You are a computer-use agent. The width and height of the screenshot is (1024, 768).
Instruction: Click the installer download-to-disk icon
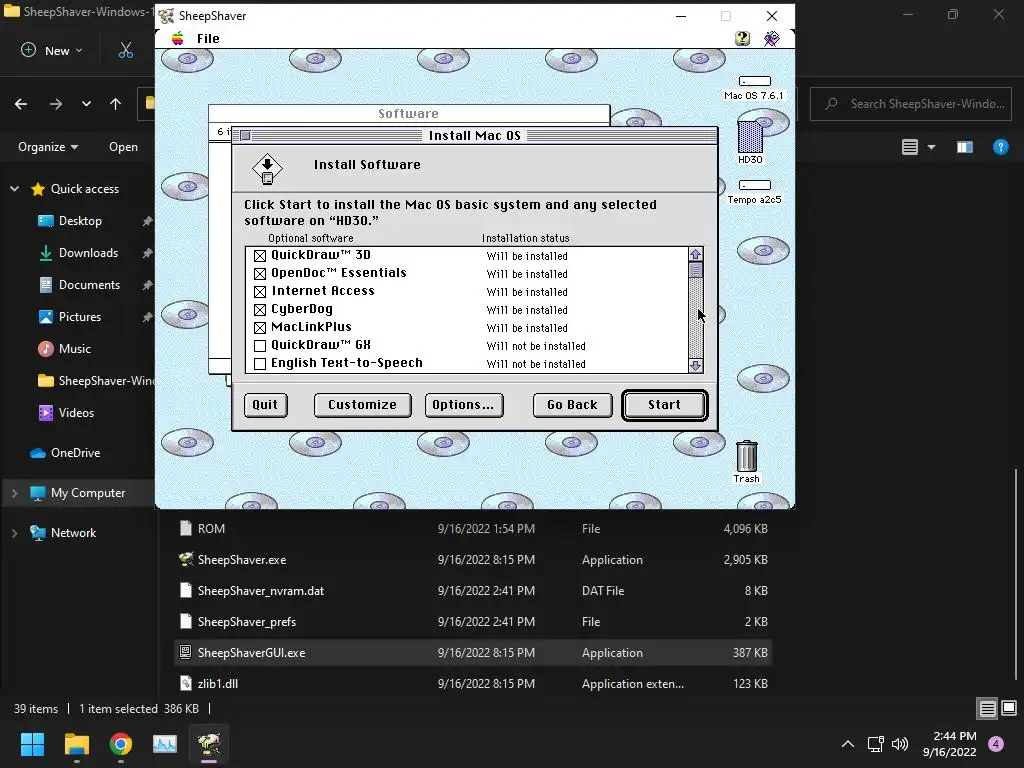coord(267,170)
